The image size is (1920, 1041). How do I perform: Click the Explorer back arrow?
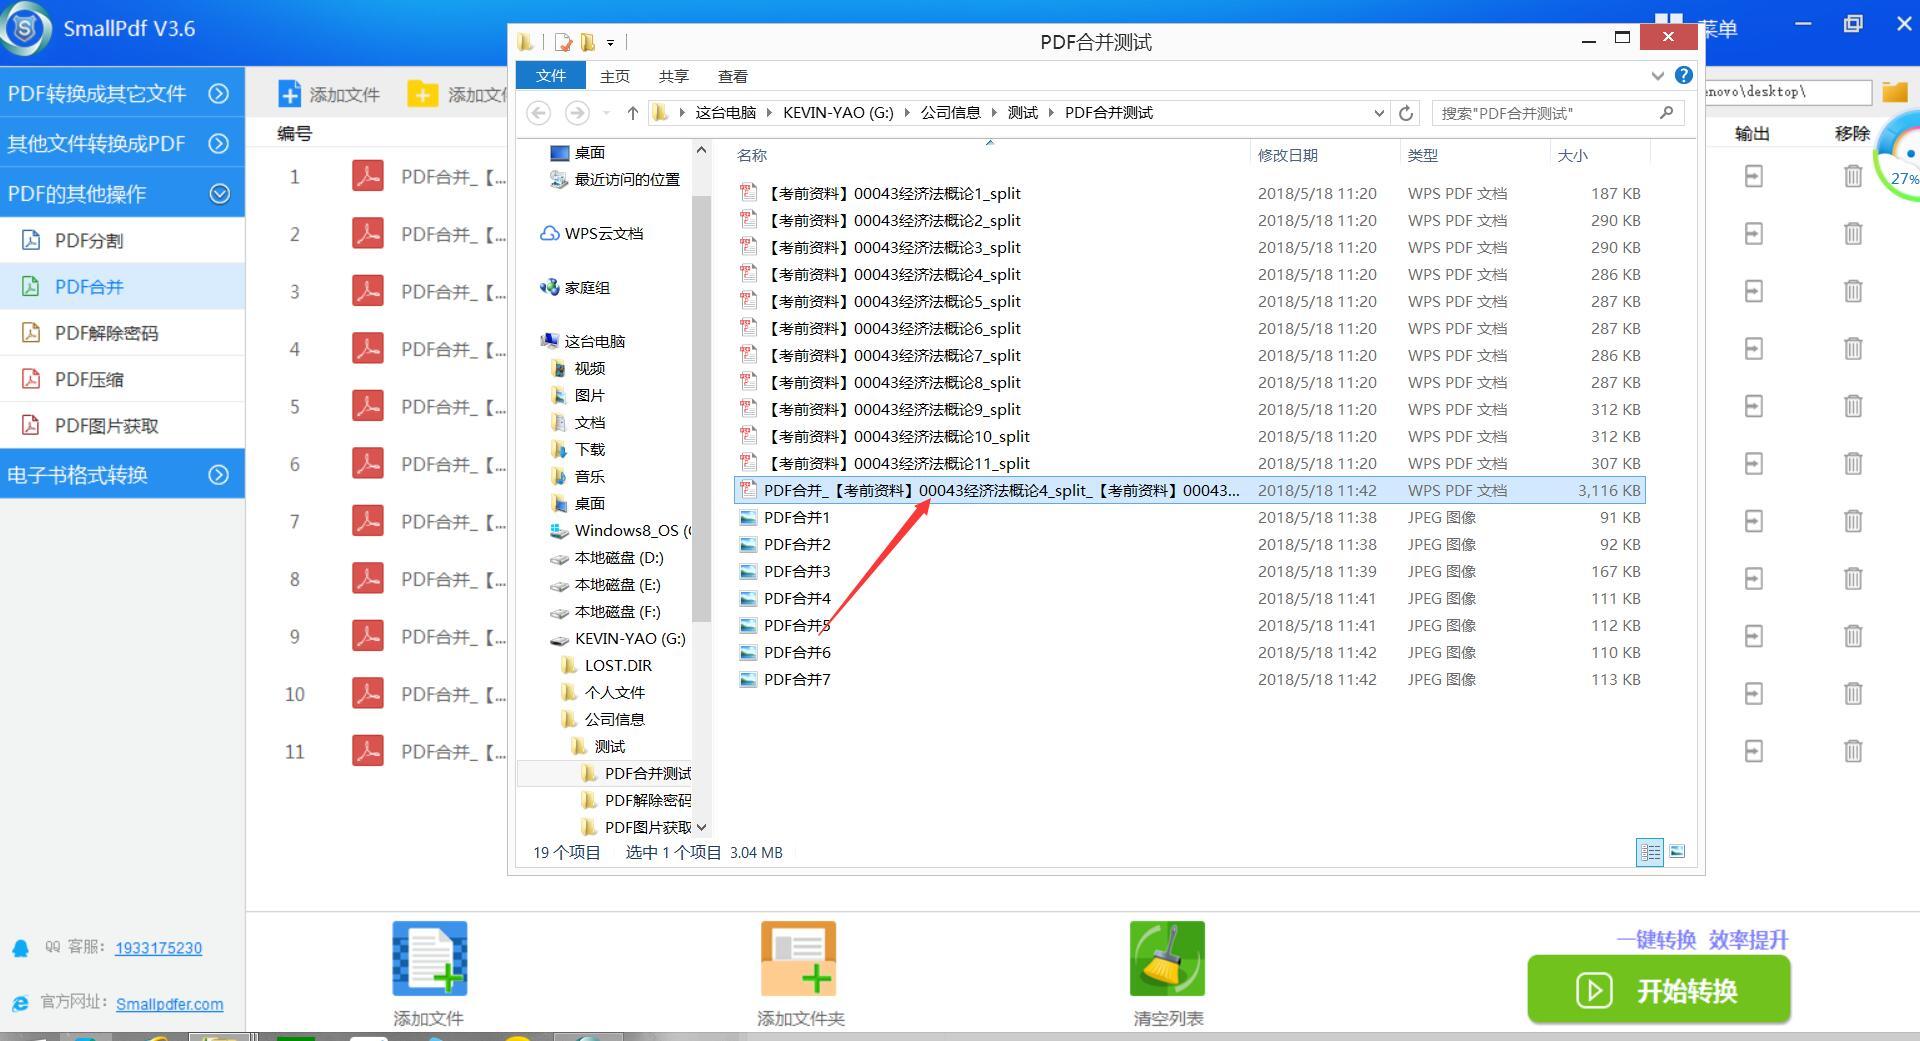(x=538, y=113)
